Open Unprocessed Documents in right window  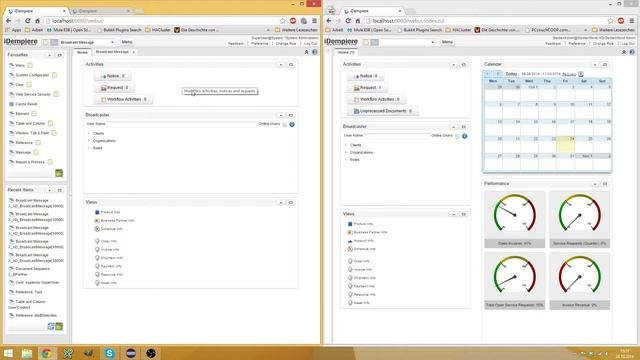pos(382,111)
